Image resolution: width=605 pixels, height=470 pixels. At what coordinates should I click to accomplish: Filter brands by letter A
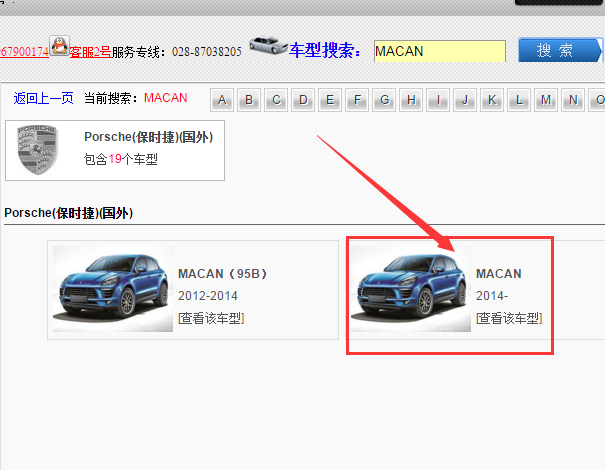tap(222, 100)
